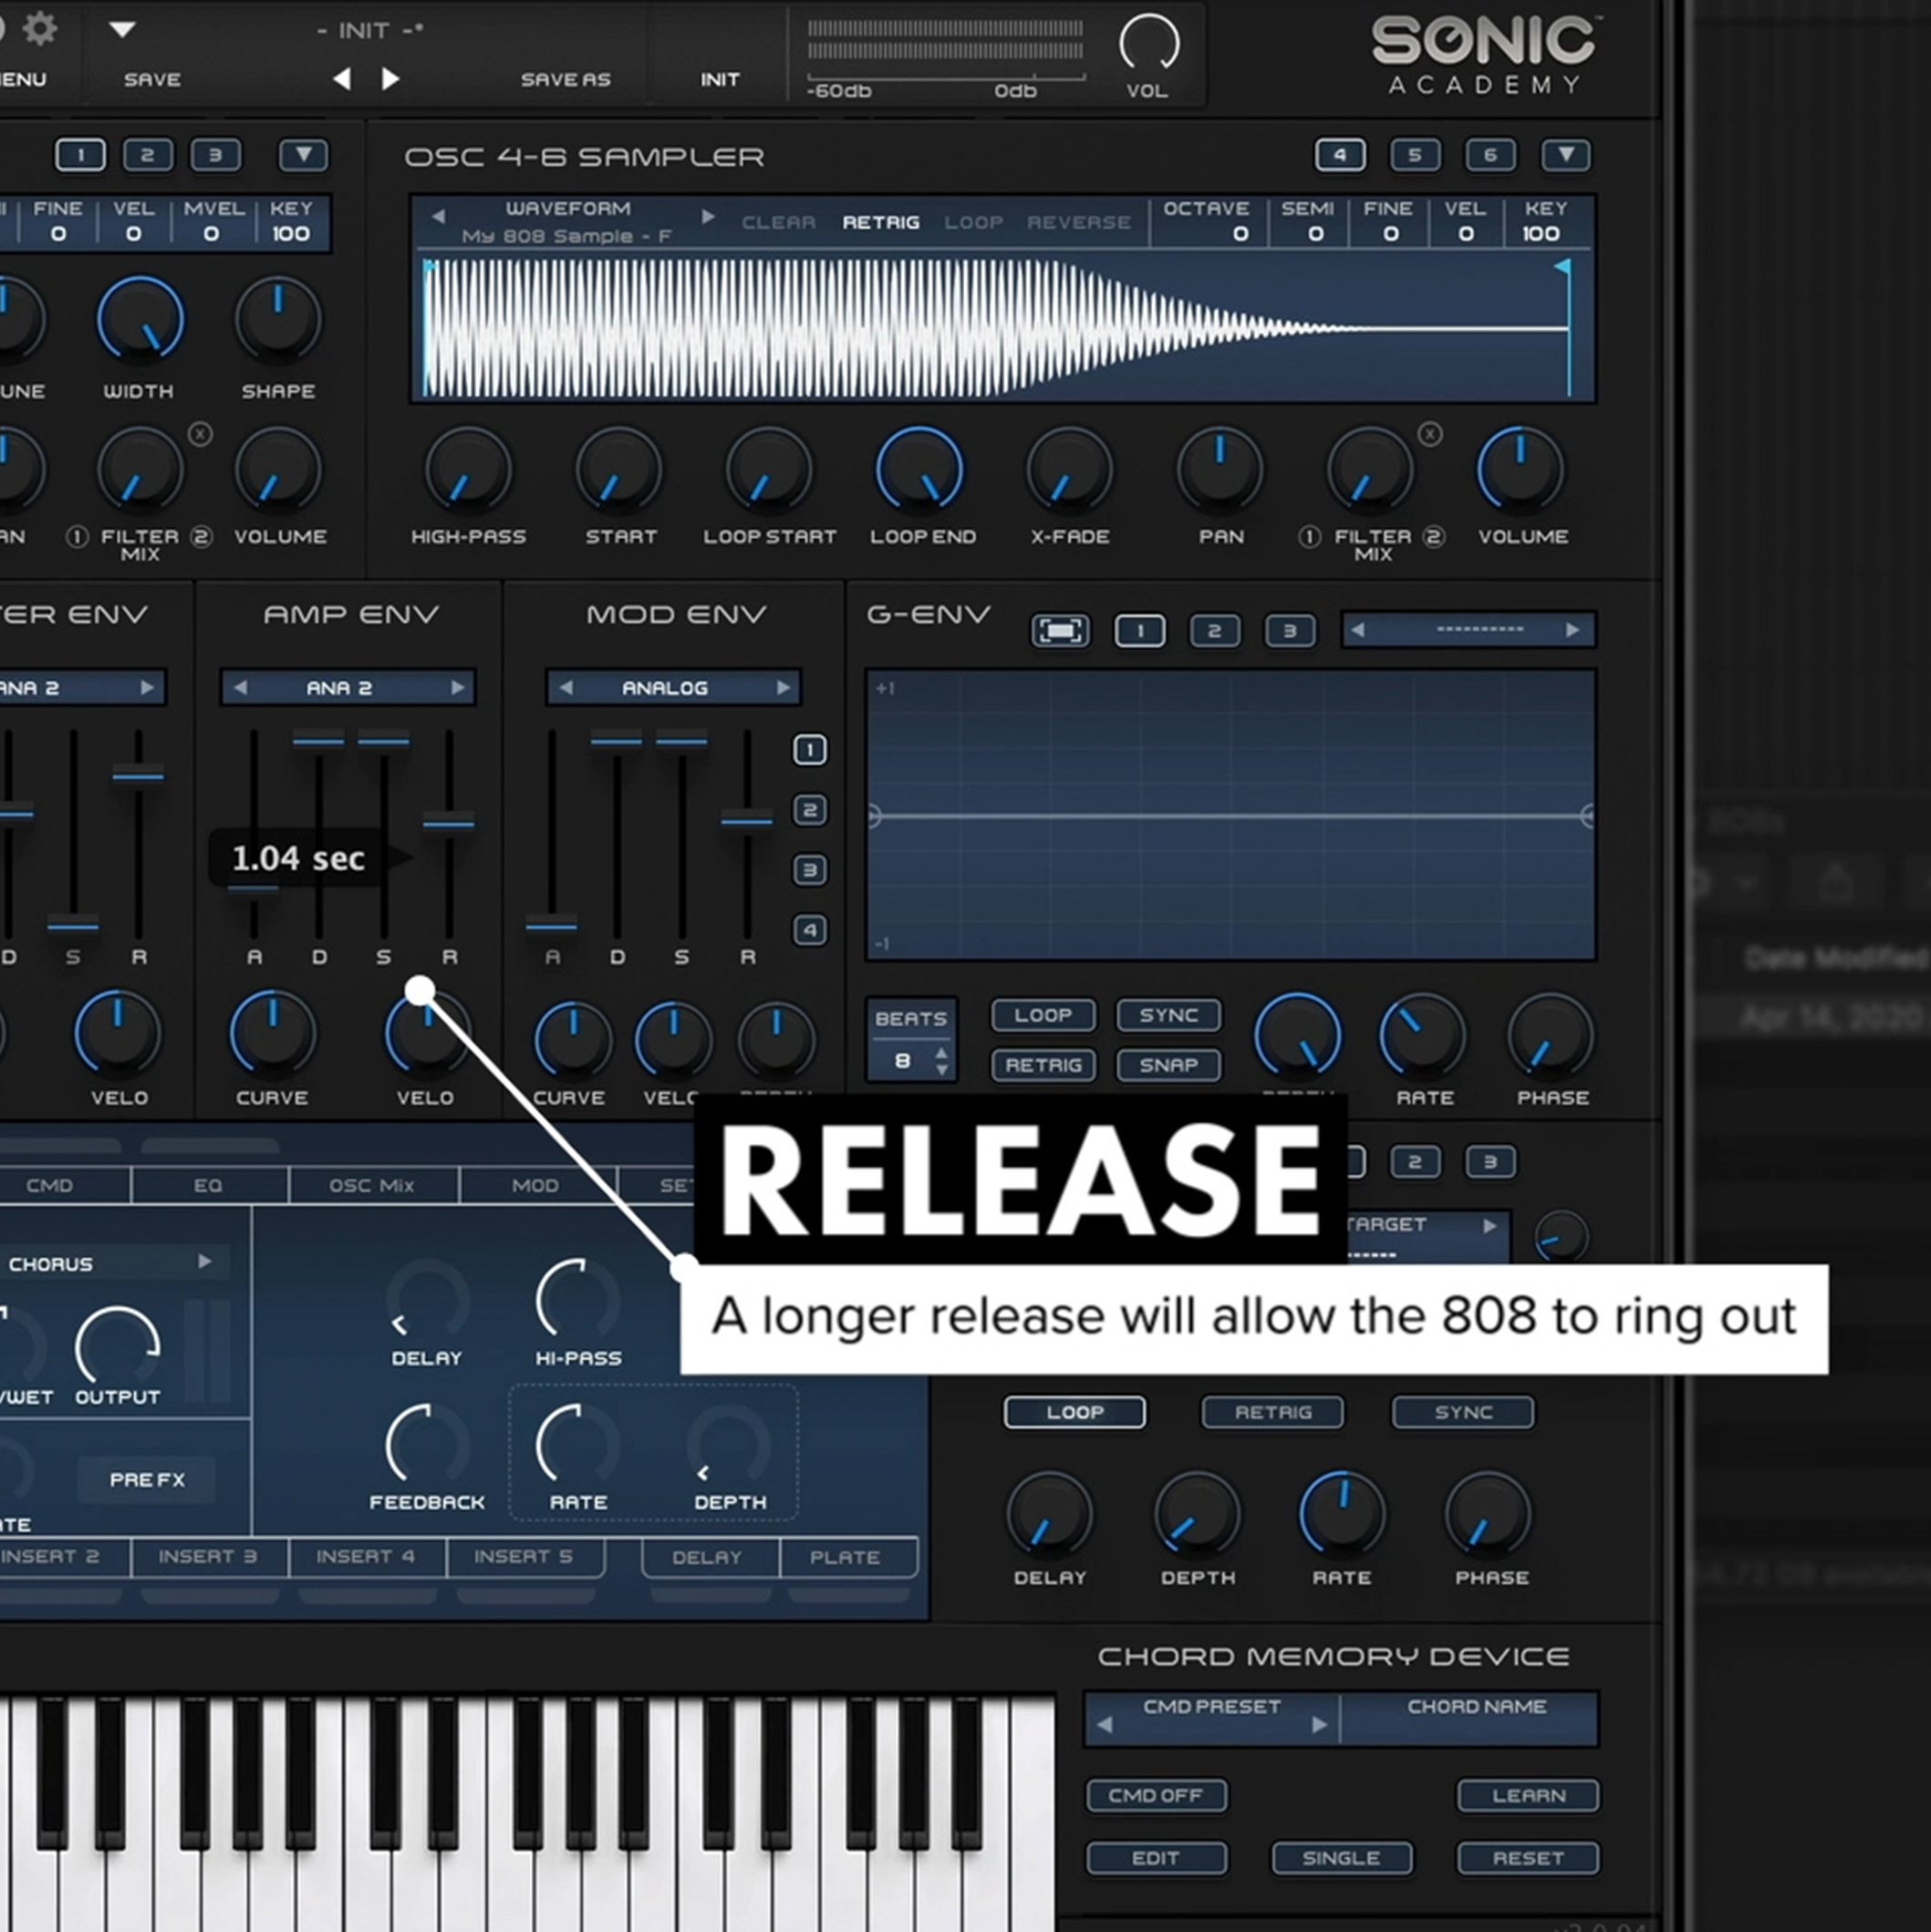1931x1932 pixels.
Task: Click the SAVE AS button
Action: 565,79
